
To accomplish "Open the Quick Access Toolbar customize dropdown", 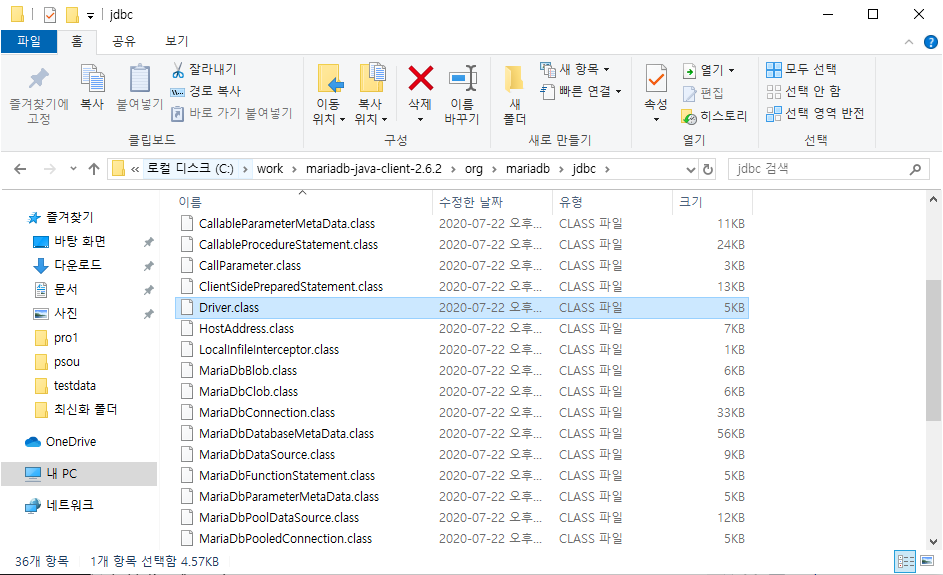I will 90,15.
